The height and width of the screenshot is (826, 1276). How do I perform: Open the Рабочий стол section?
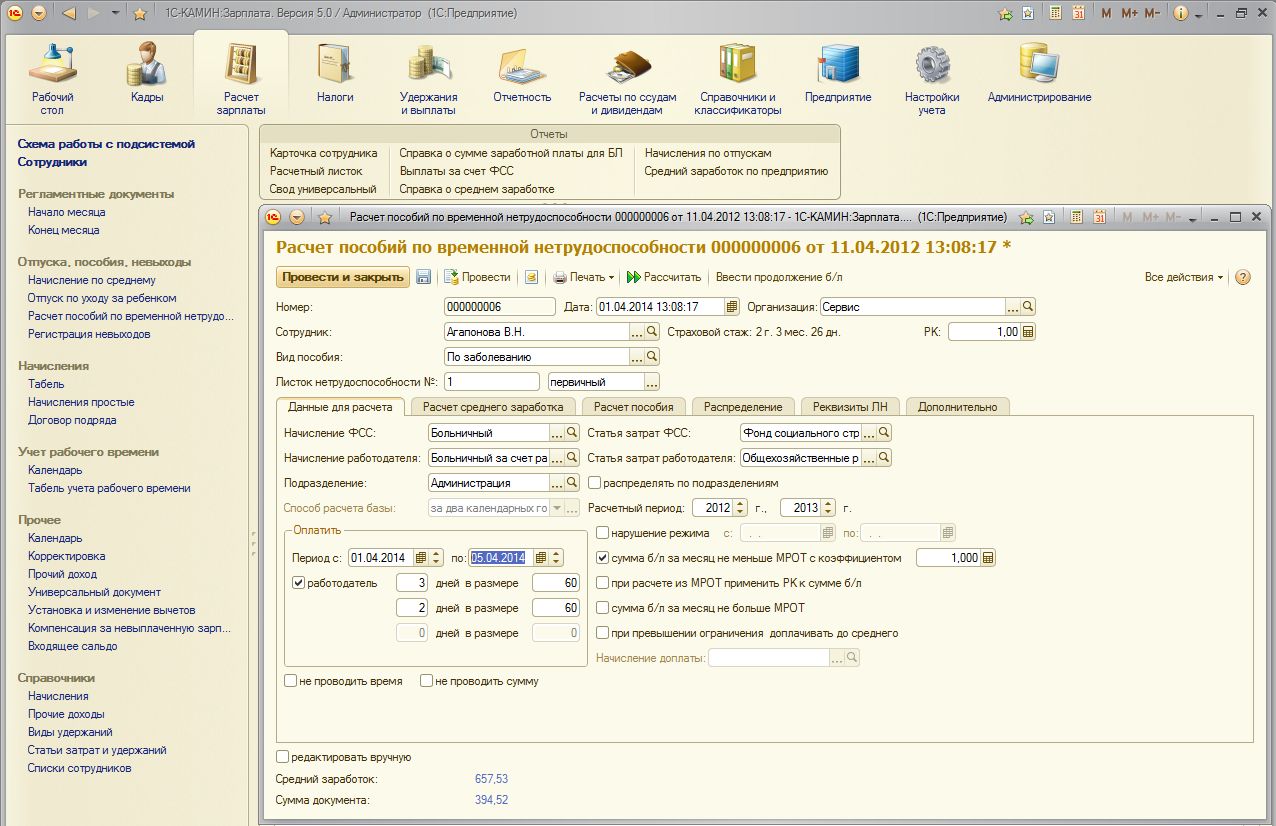pos(53,79)
